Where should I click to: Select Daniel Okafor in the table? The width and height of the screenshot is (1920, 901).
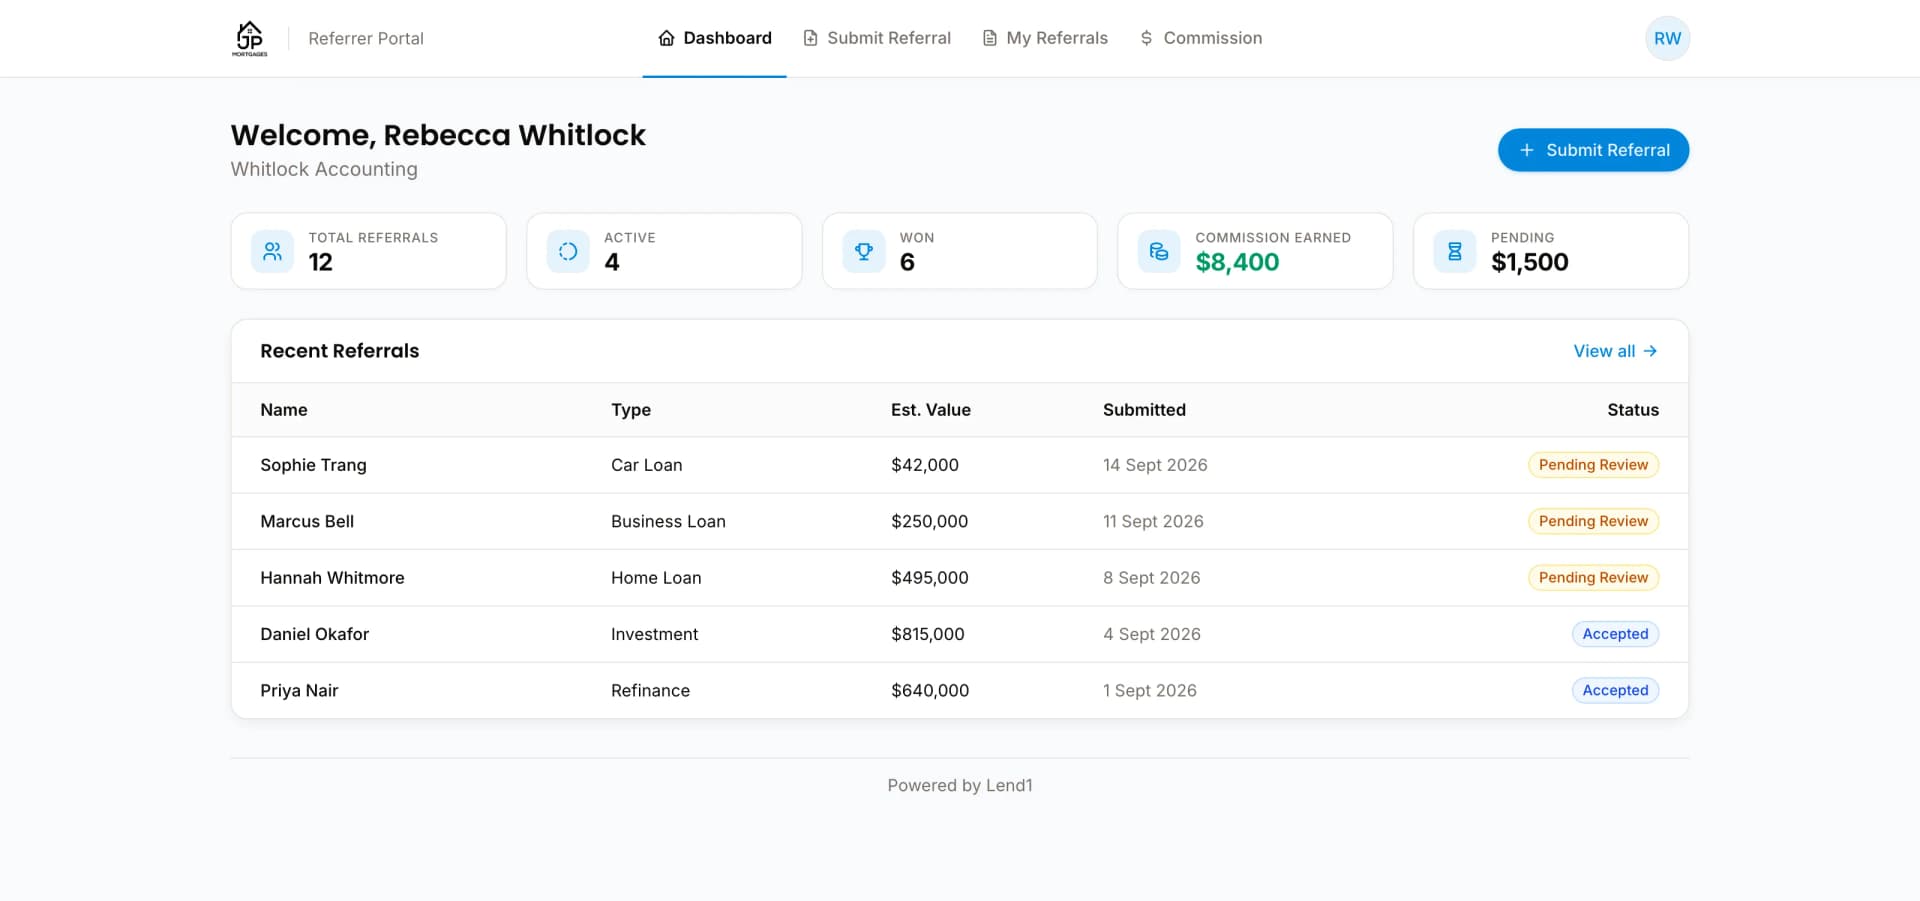point(314,634)
